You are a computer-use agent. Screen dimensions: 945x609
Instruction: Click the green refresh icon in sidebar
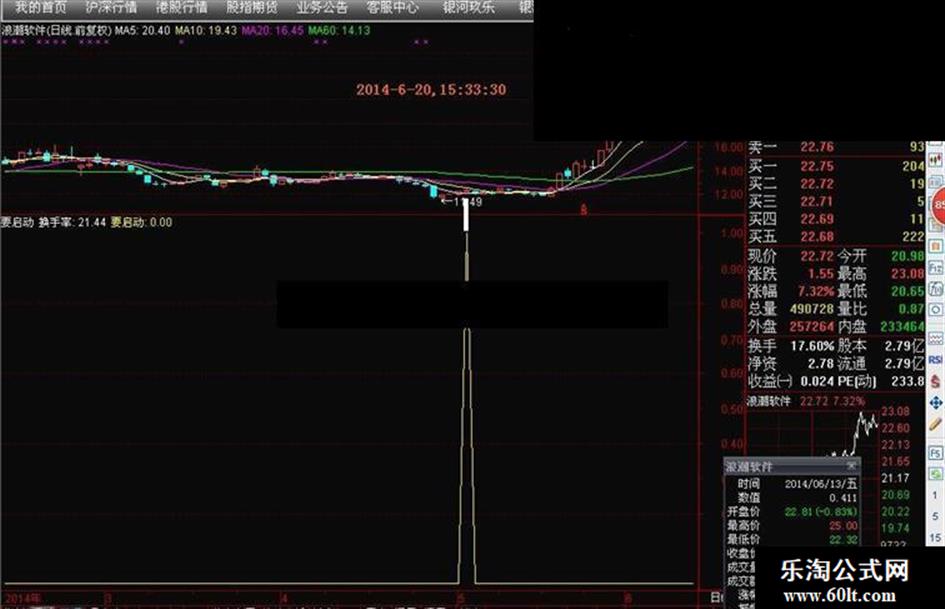pyautogui.click(x=935, y=474)
